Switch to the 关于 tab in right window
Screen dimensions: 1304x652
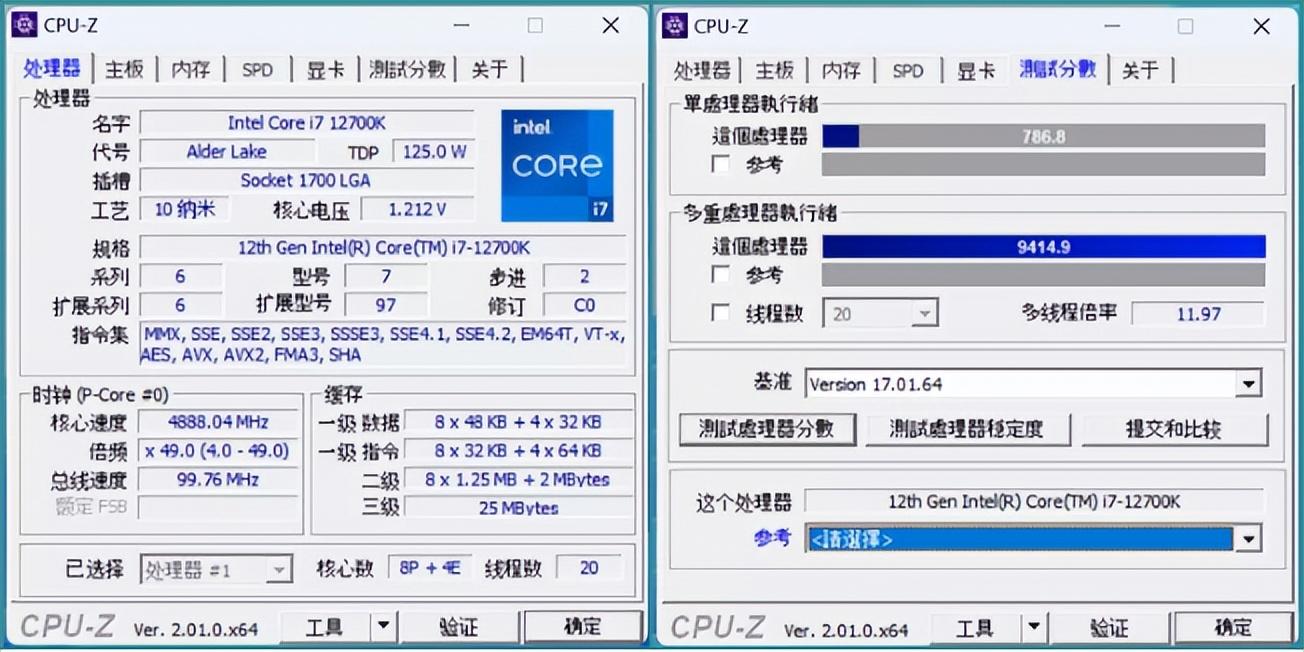point(1142,70)
